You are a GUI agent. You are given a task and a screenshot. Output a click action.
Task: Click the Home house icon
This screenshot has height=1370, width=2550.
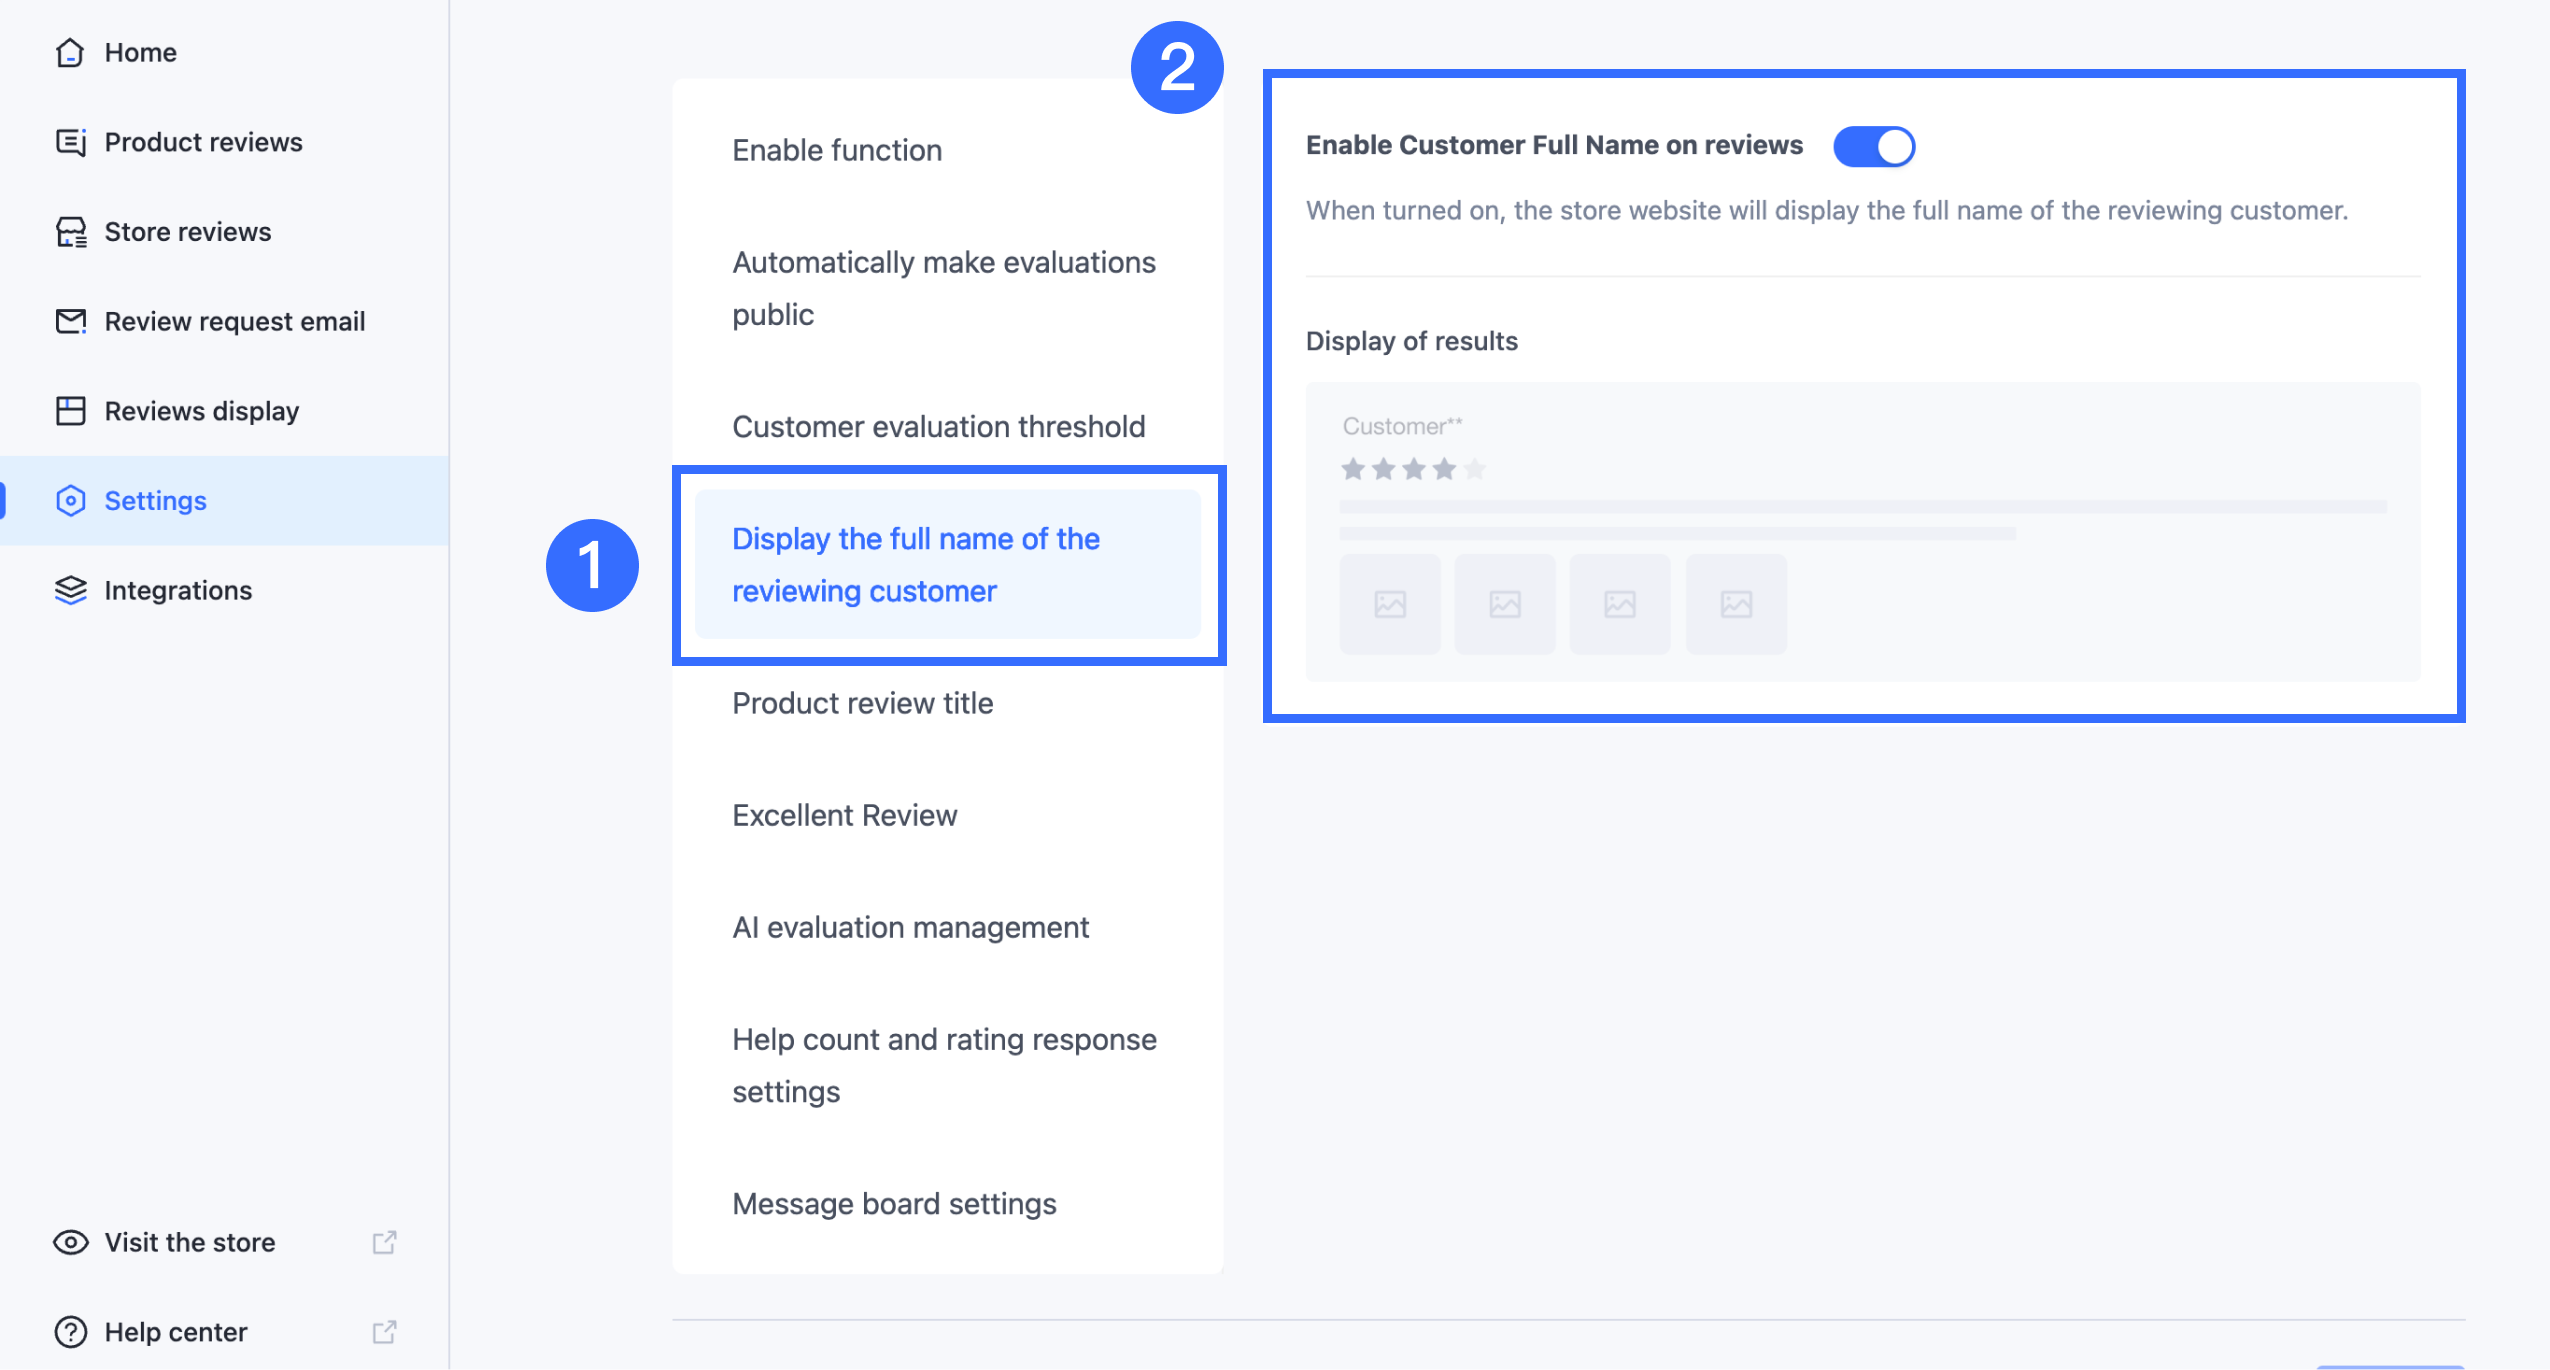(x=70, y=52)
